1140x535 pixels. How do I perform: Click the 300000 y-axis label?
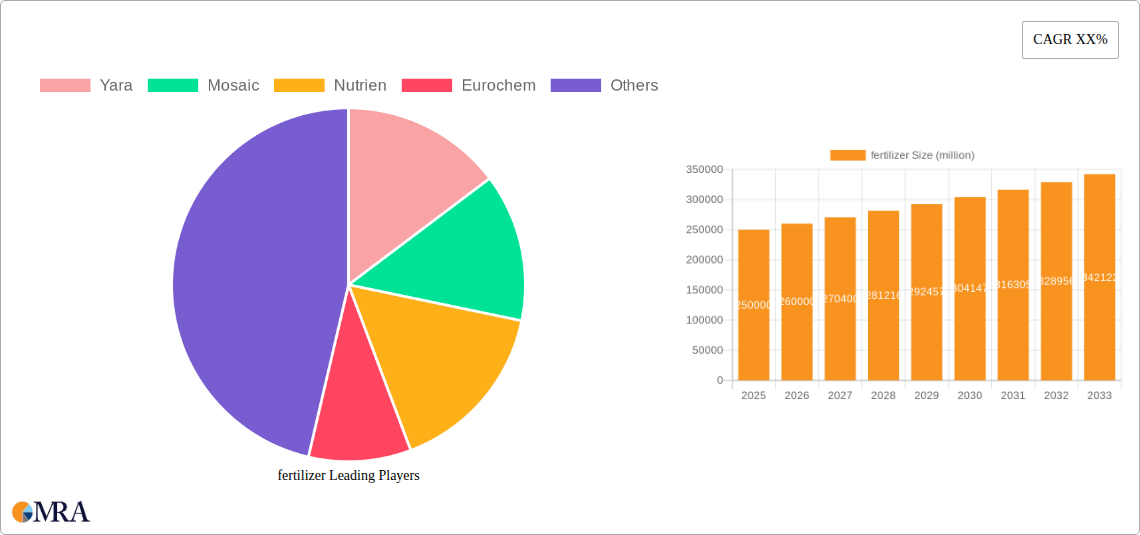click(705, 200)
